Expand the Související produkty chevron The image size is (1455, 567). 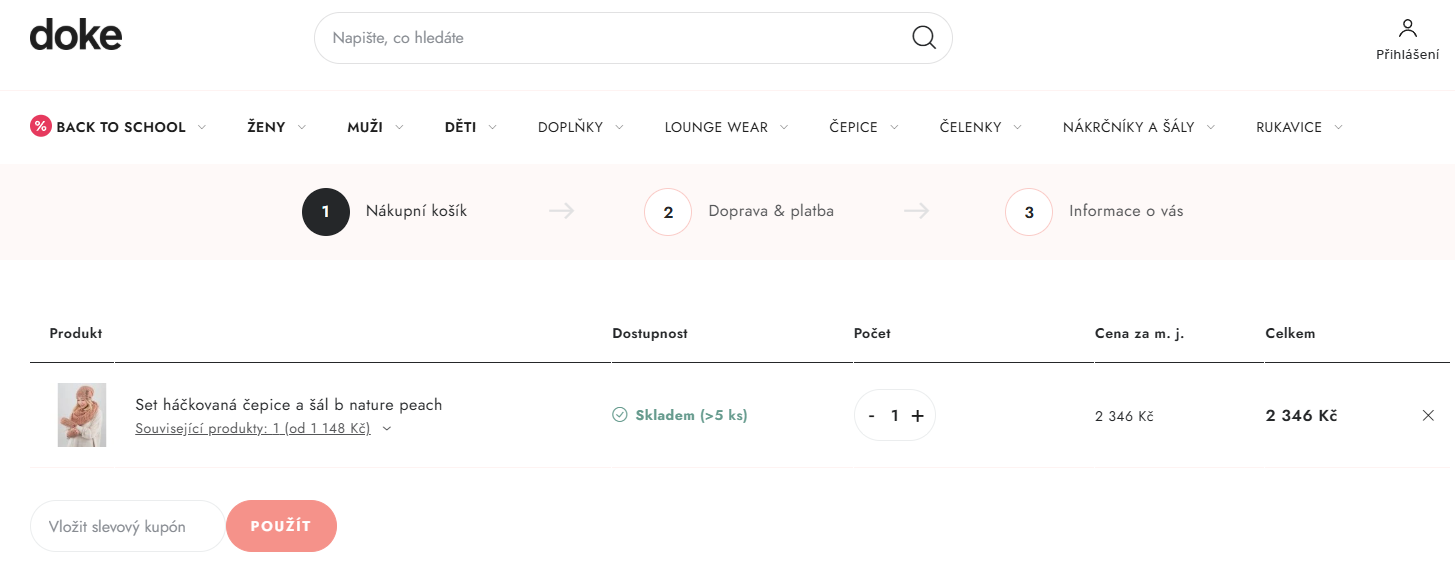(x=387, y=429)
